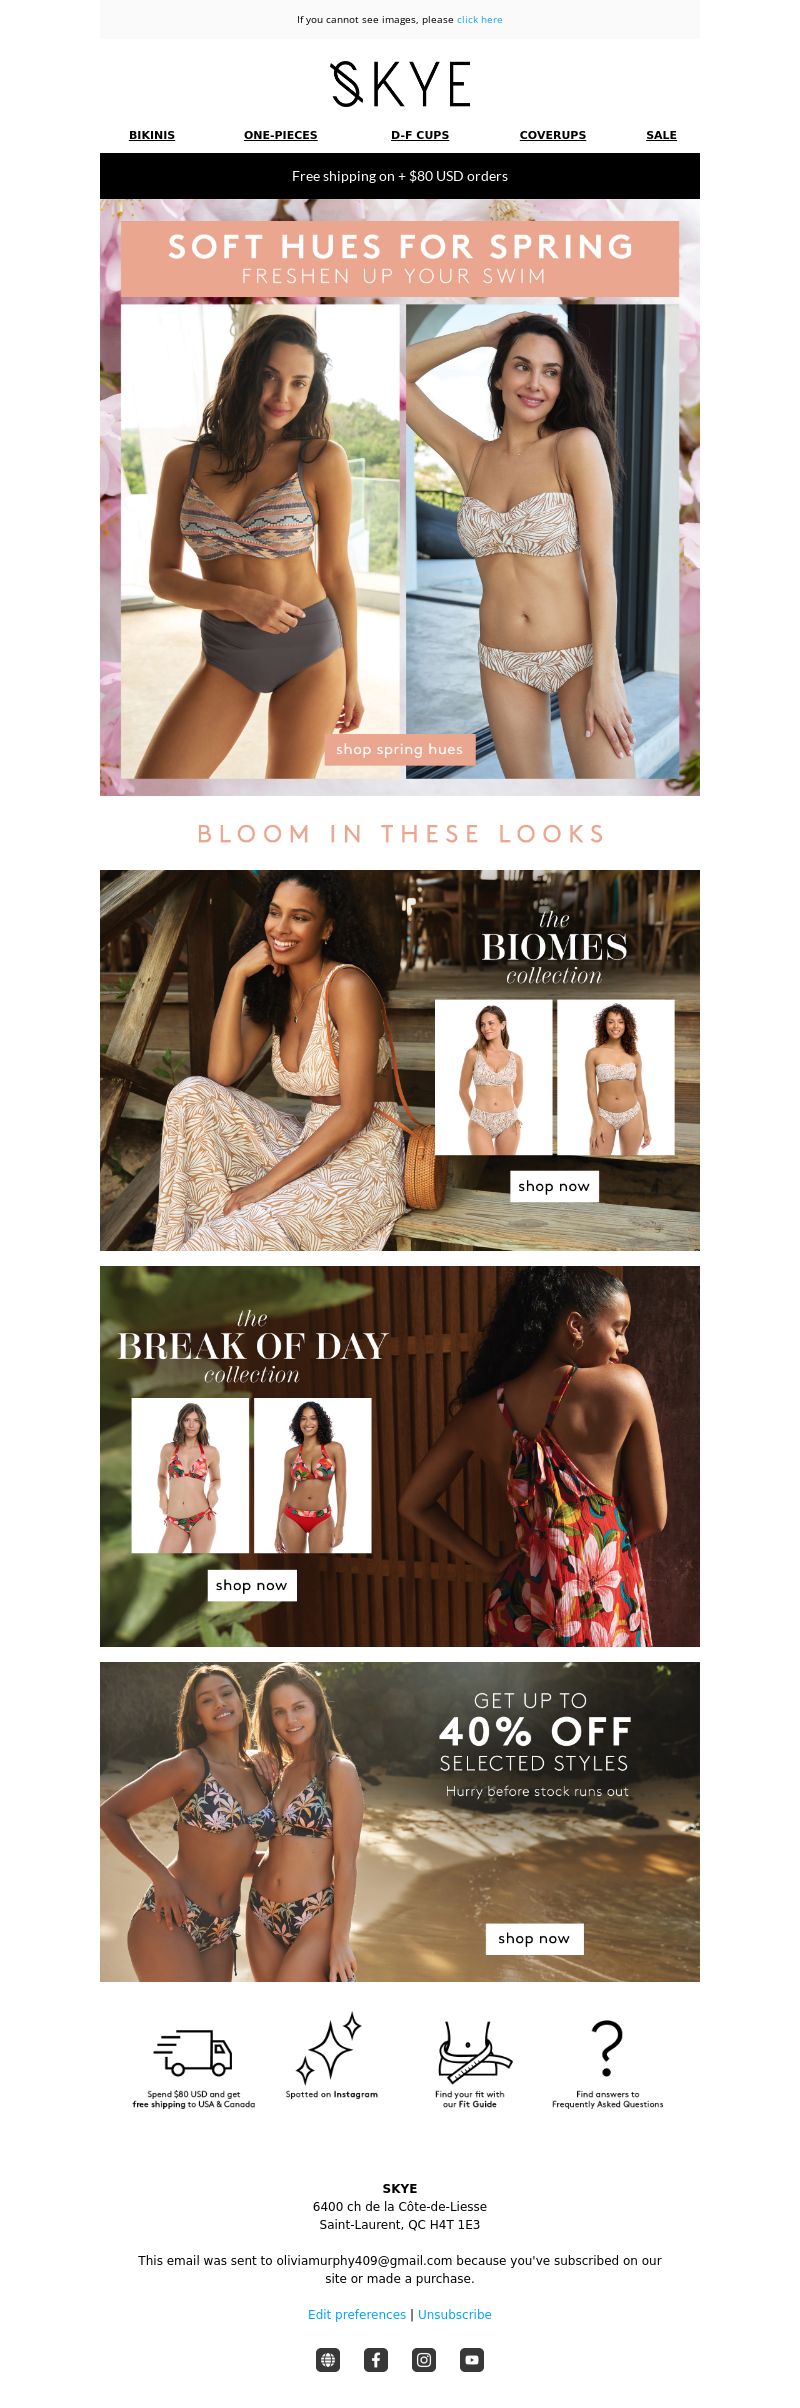Image resolution: width=800 pixels, height=2408 pixels.
Task: Click the shop spring hues button
Action: click(400, 749)
